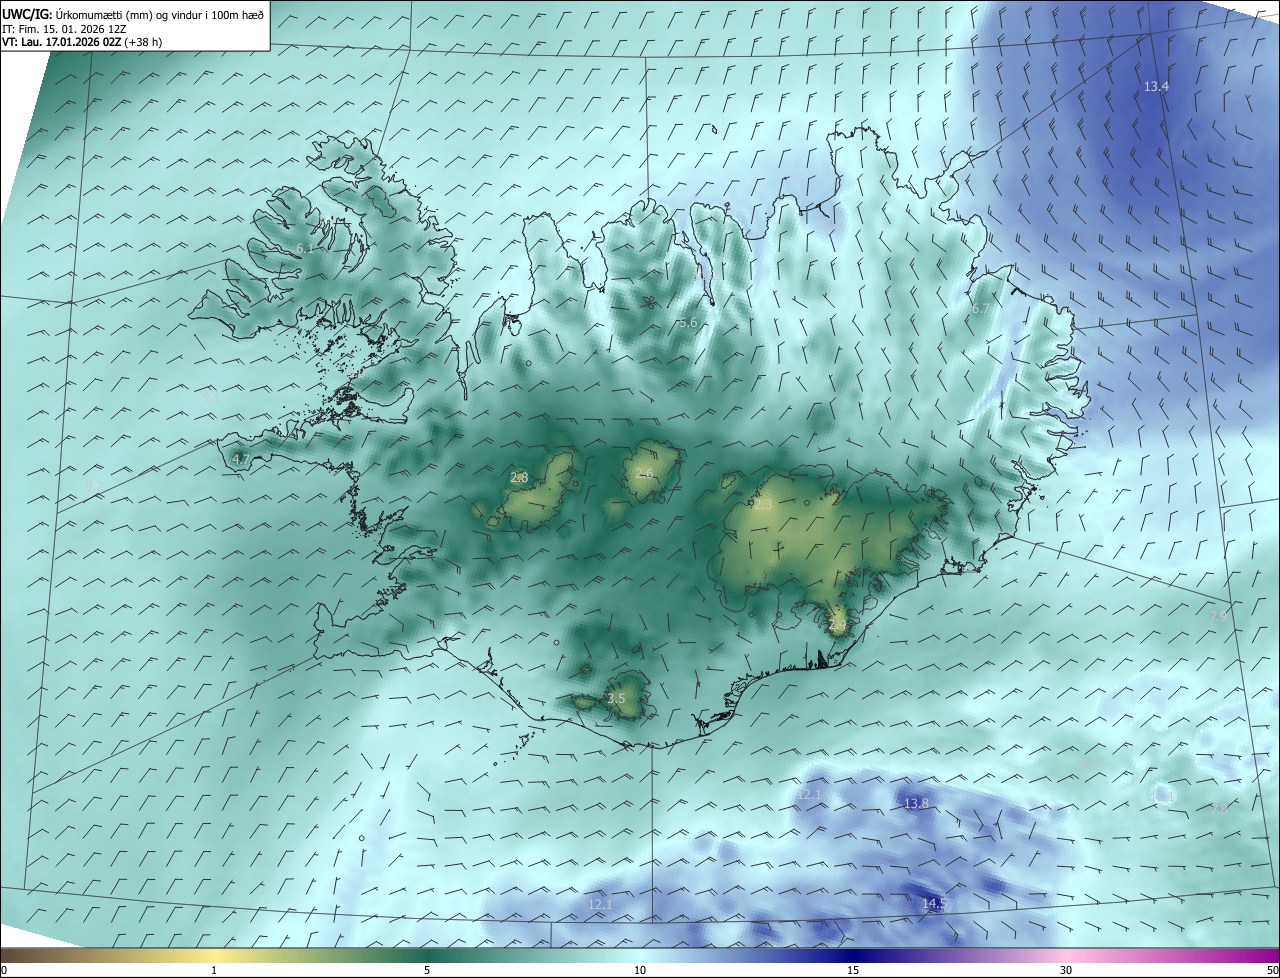Click the colorbar tick label 30
Viewport: 1280px width, 978px height.
coord(1066,970)
